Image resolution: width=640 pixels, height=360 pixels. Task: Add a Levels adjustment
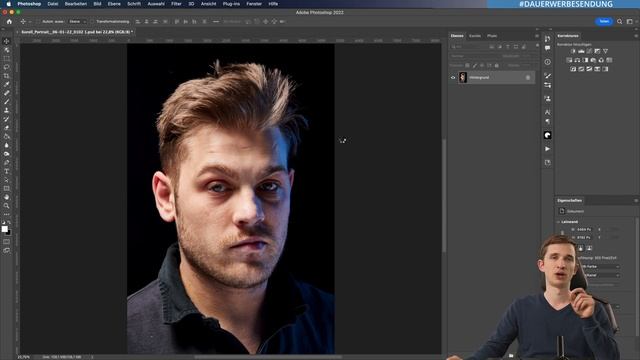[x=581, y=51]
